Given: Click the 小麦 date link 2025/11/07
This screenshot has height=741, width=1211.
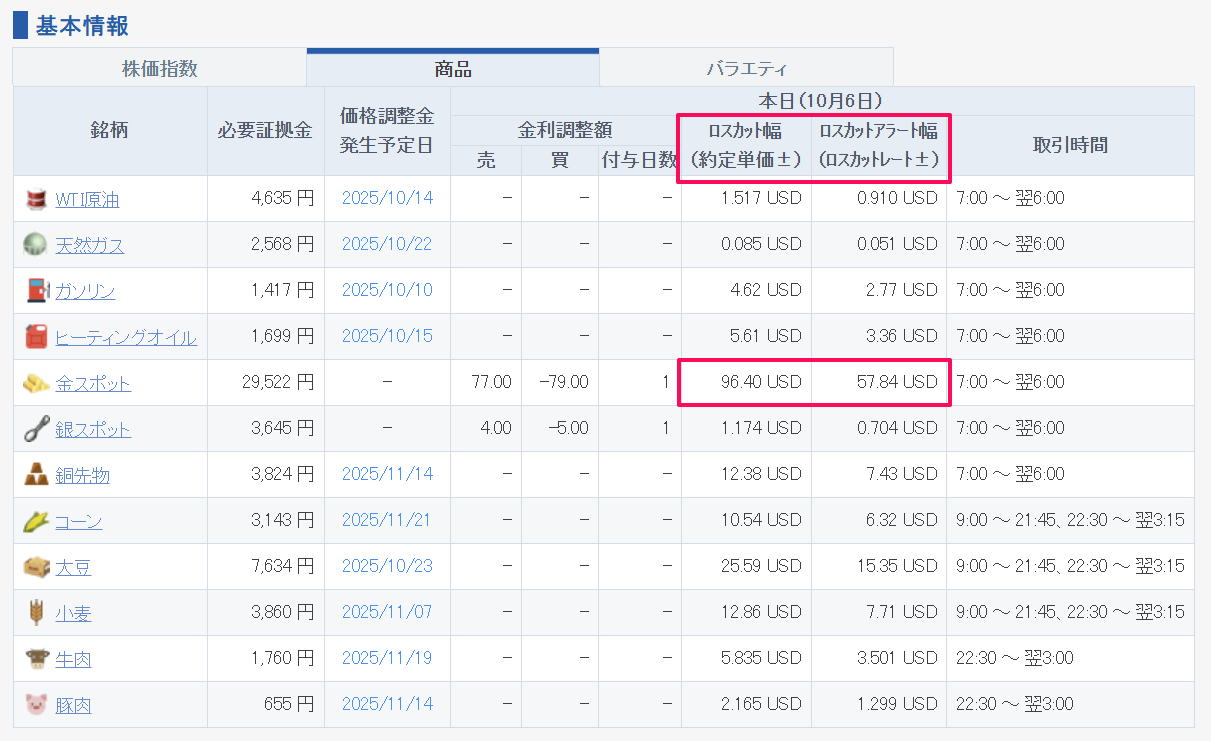Looking at the screenshot, I should (x=387, y=612).
